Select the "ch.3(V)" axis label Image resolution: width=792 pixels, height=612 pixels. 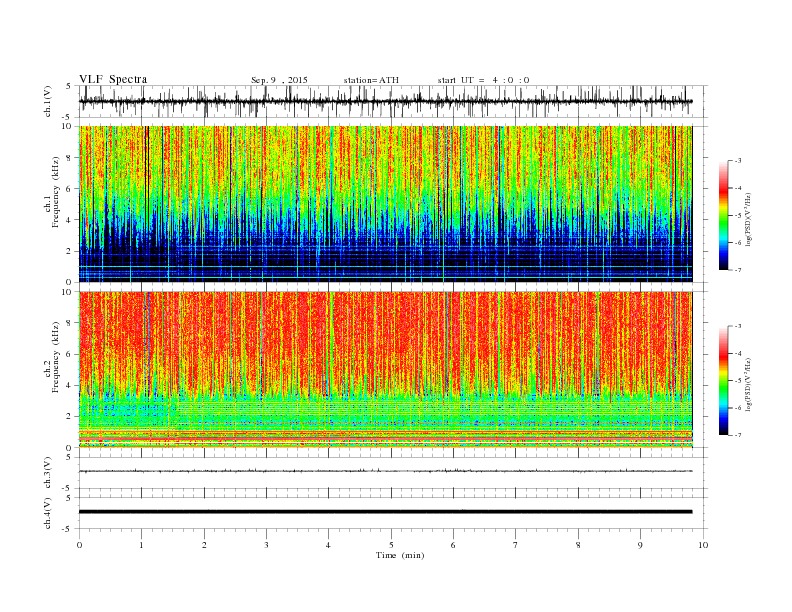click(x=47, y=473)
